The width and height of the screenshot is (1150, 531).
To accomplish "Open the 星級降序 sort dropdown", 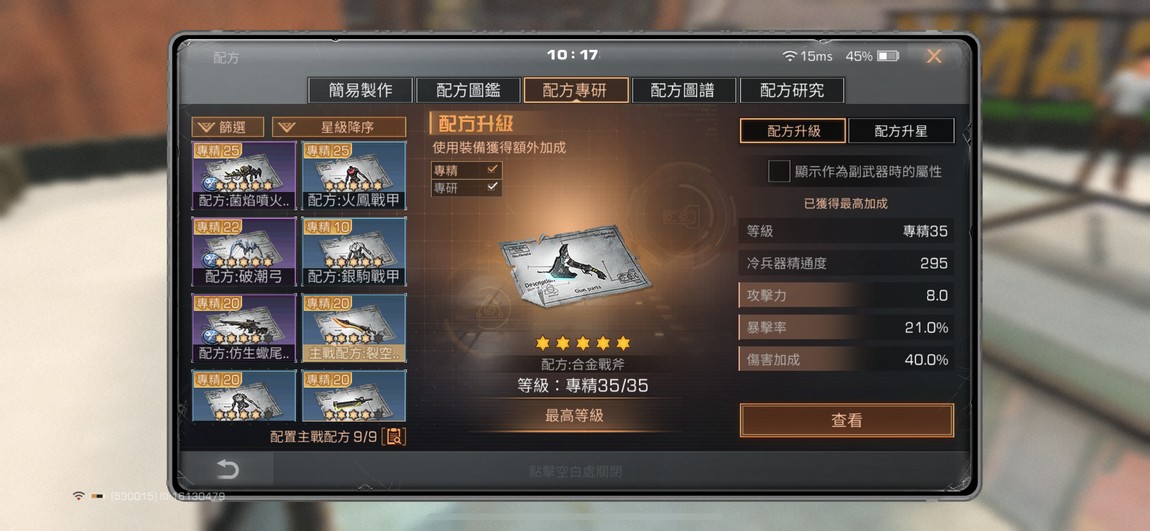I will pos(339,127).
